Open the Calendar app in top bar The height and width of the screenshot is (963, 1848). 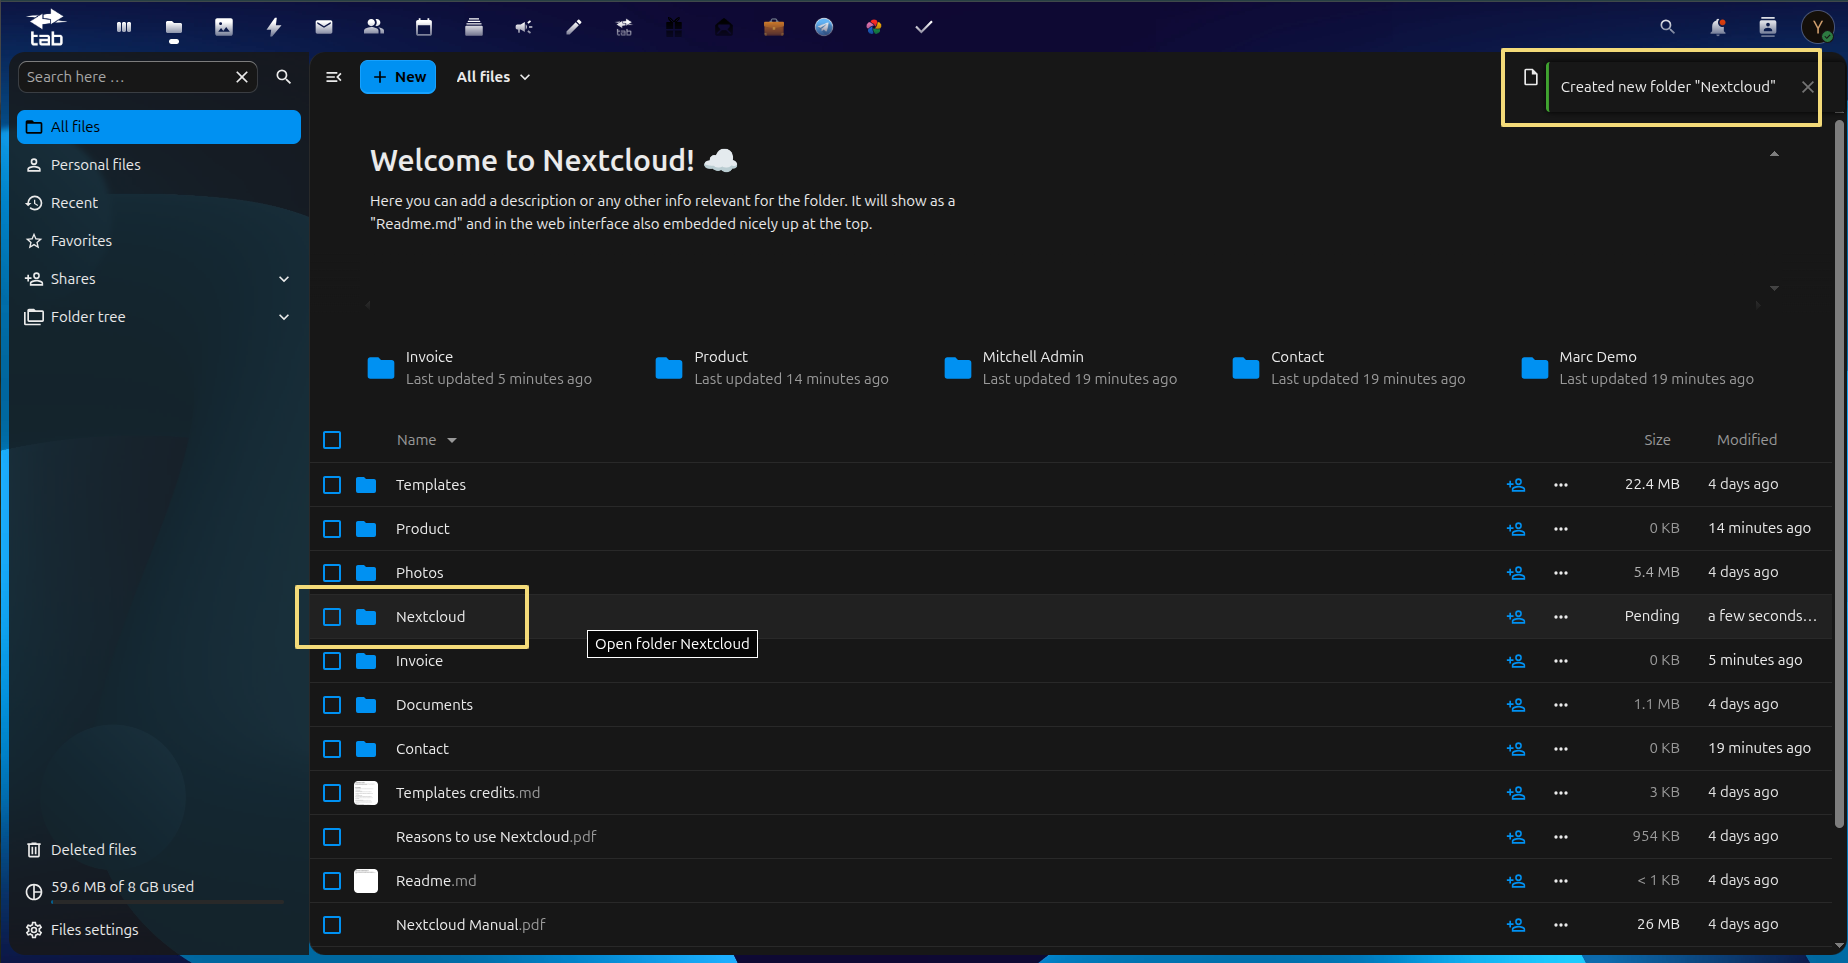tap(424, 27)
